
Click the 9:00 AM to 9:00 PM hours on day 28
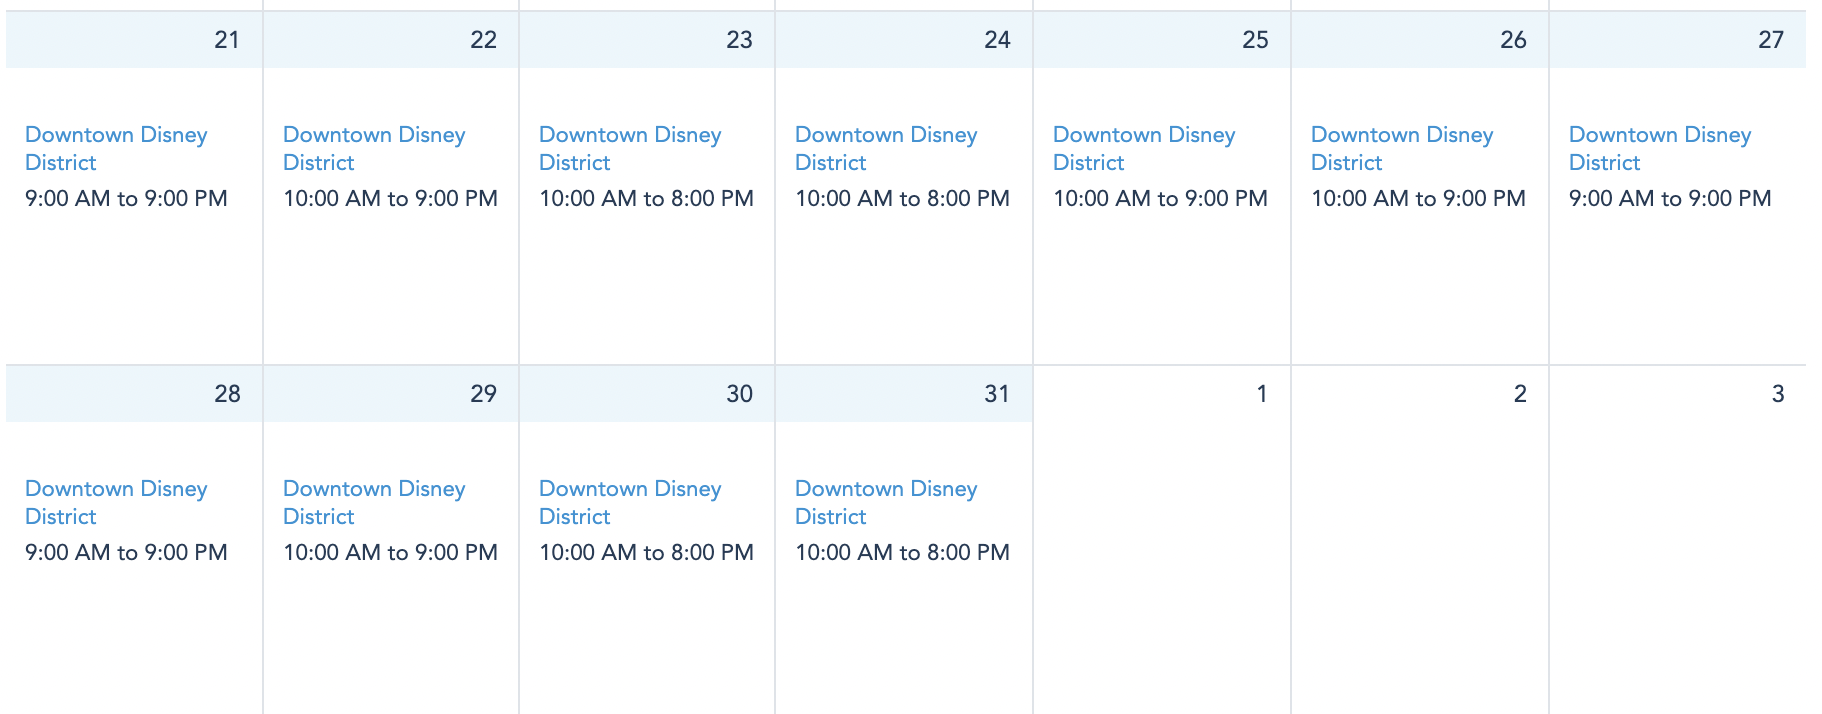point(126,553)
